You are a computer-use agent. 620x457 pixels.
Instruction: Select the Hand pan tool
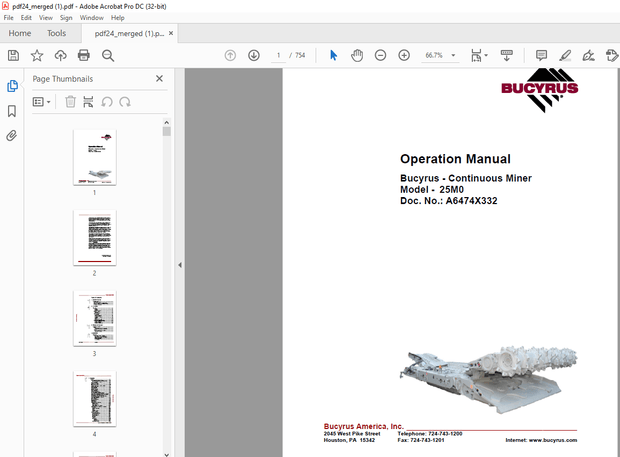click(357, 55)
